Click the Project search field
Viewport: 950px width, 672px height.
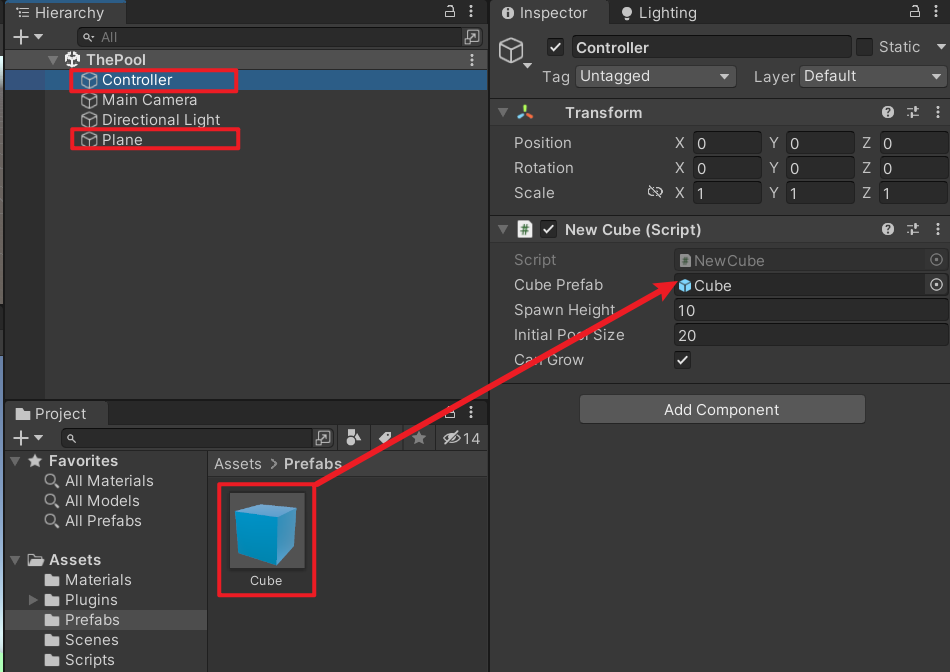pyautogui.click(x=187, y=437)
